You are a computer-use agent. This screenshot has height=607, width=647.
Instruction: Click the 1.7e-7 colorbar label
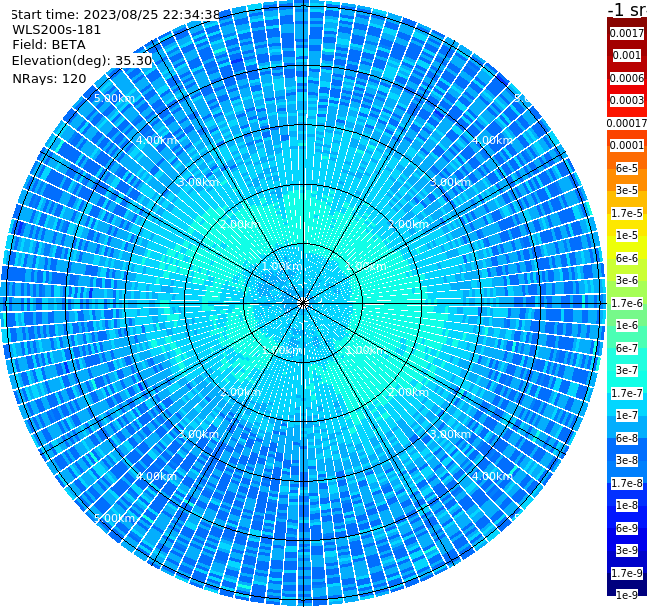627,393
